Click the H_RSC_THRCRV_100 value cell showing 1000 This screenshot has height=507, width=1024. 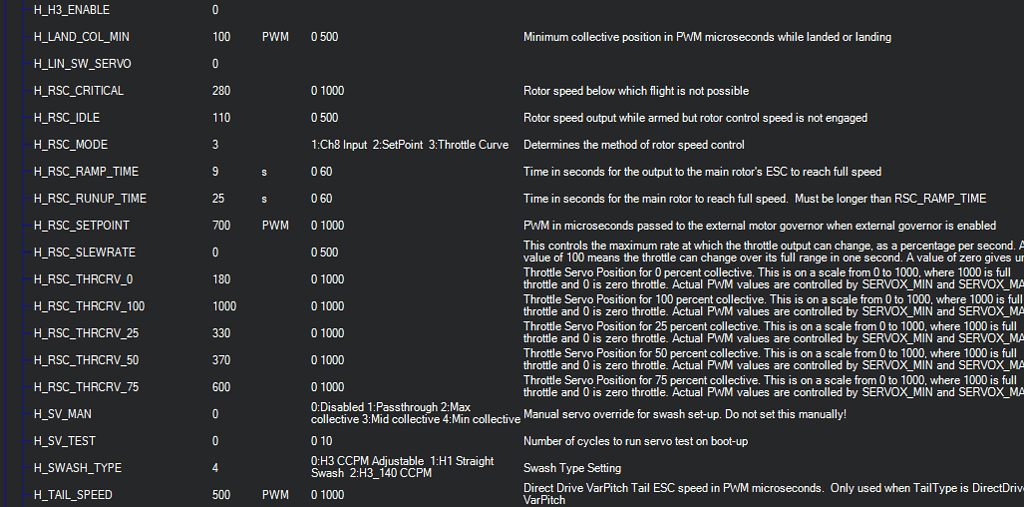224,306
